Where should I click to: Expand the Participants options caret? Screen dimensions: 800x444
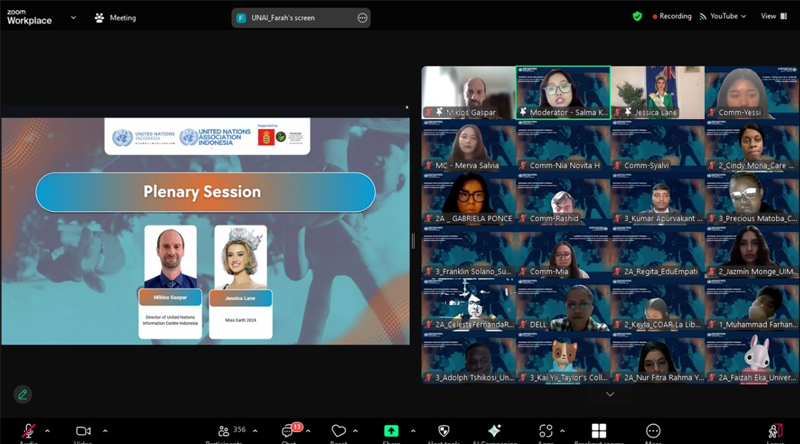(x=255, y=431)
